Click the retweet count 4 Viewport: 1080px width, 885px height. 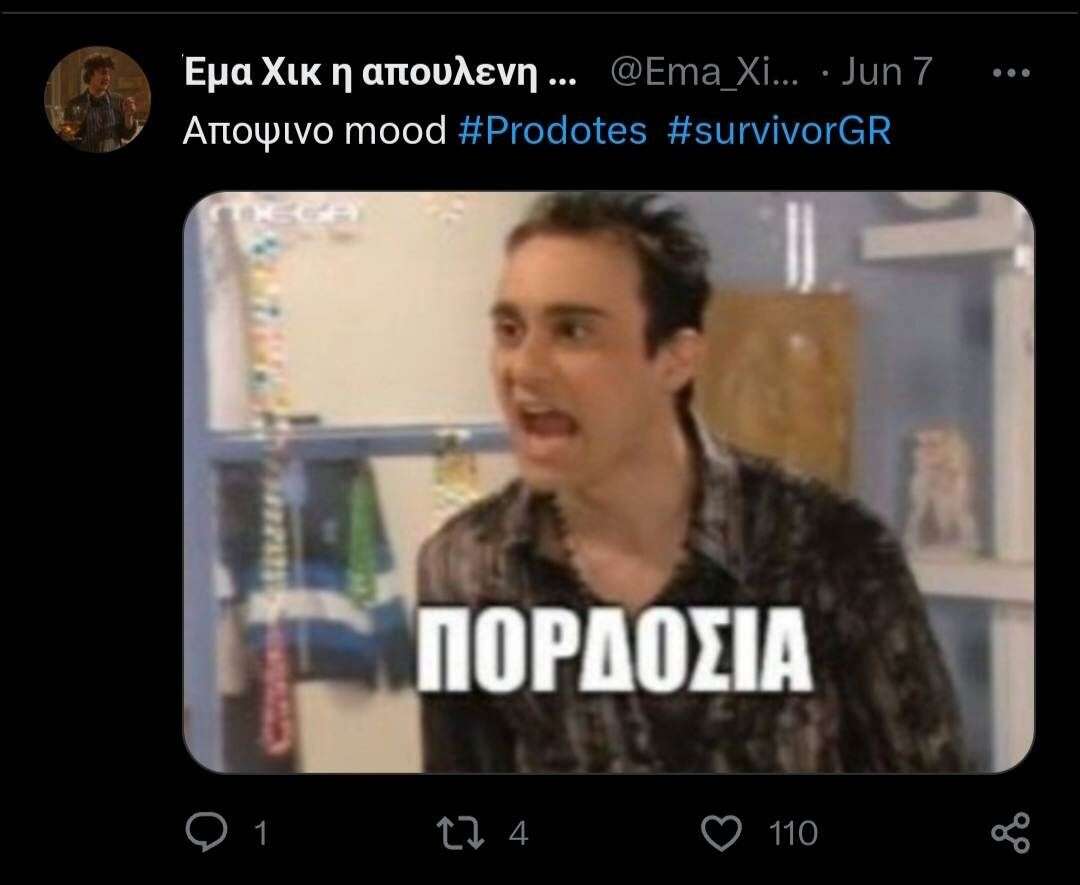click(x=518, y=834)
